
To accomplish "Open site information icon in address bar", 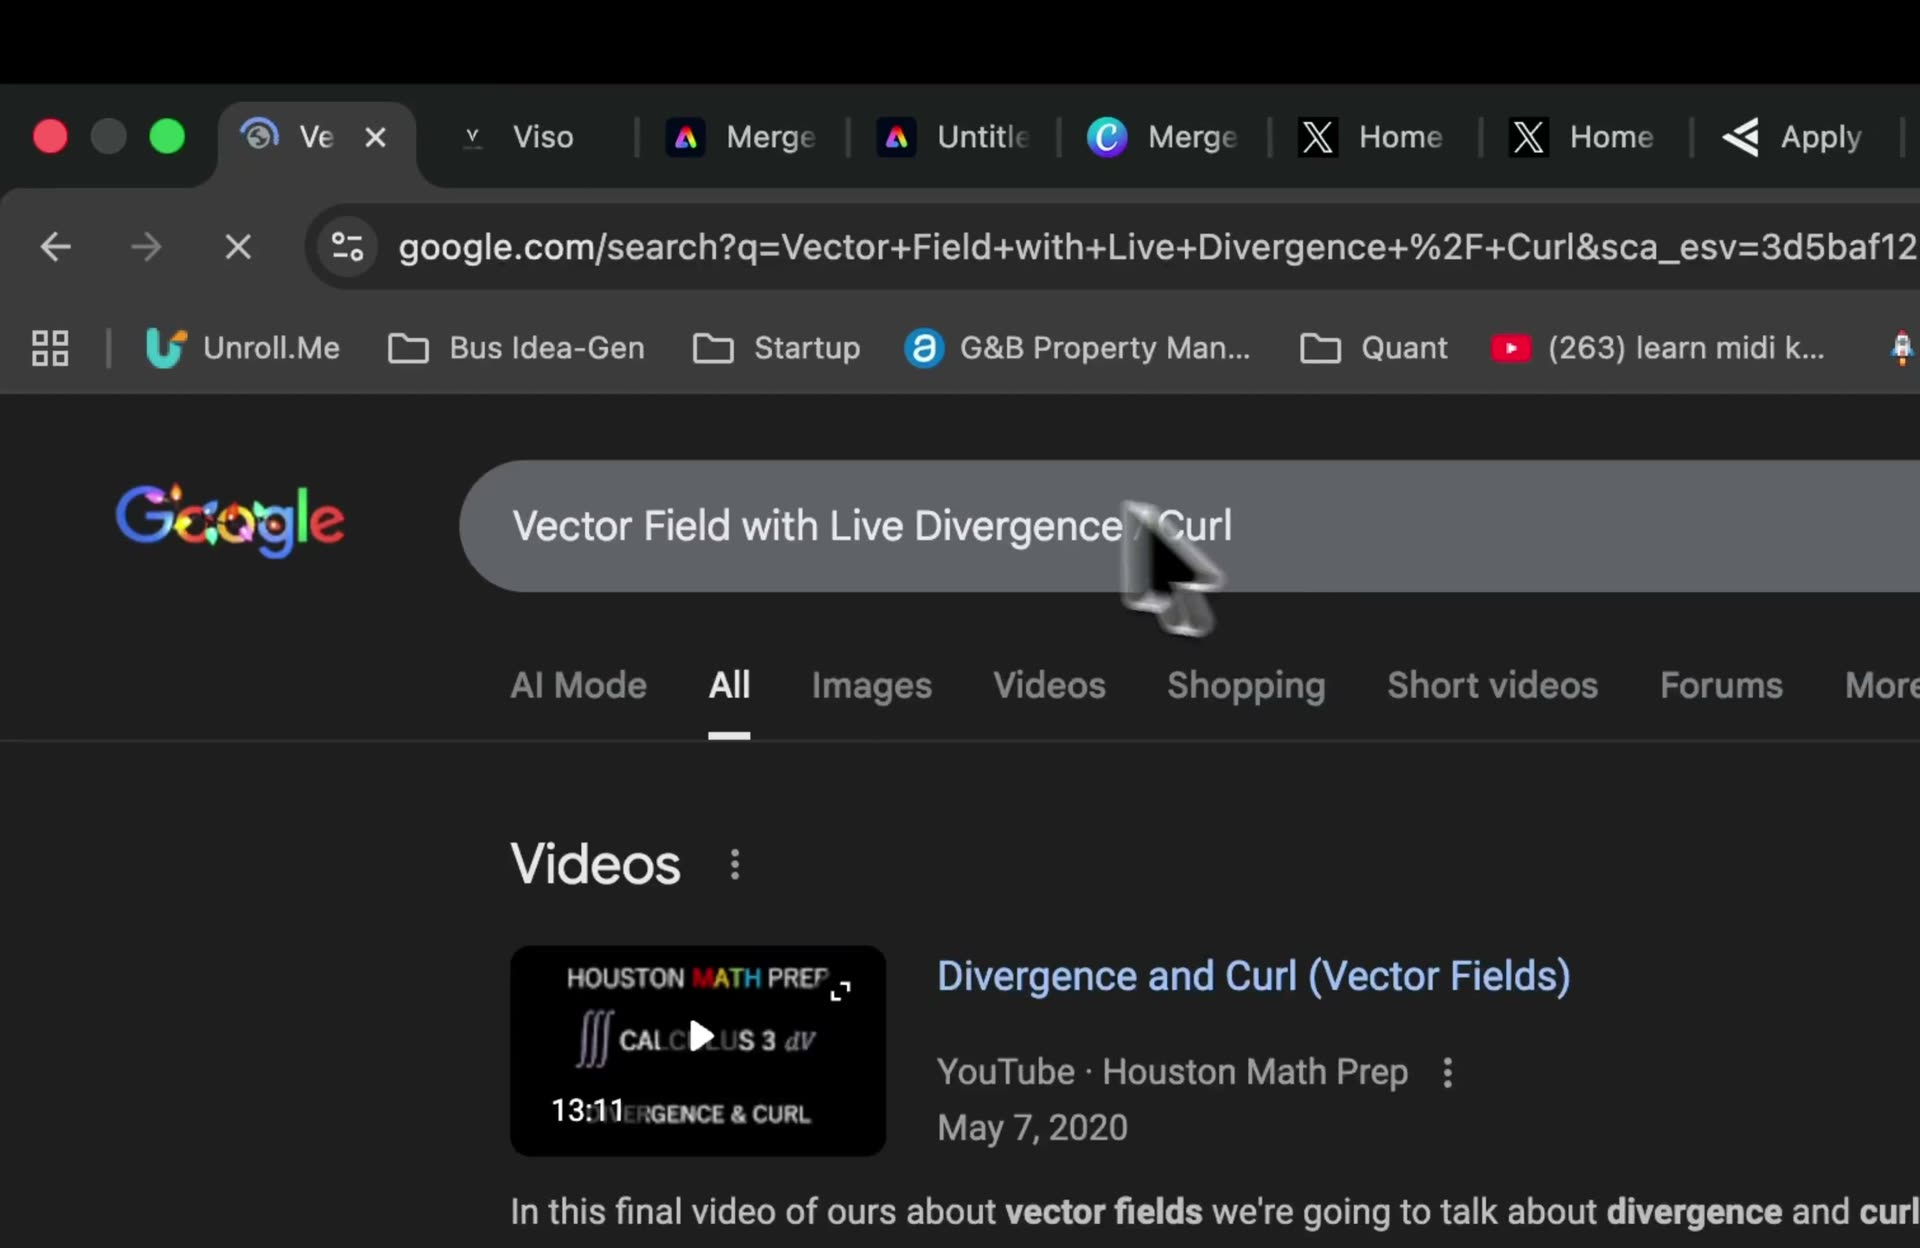I will pyautogui.click(x=347, y=246).
